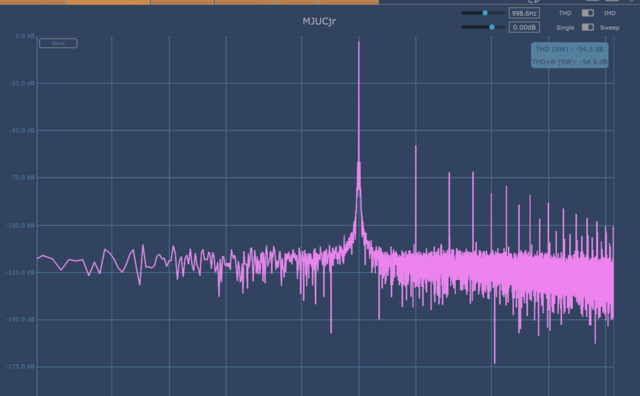Click the Store button
The height and width of the screenshot is (396, 640).
(x=58, y=43)
